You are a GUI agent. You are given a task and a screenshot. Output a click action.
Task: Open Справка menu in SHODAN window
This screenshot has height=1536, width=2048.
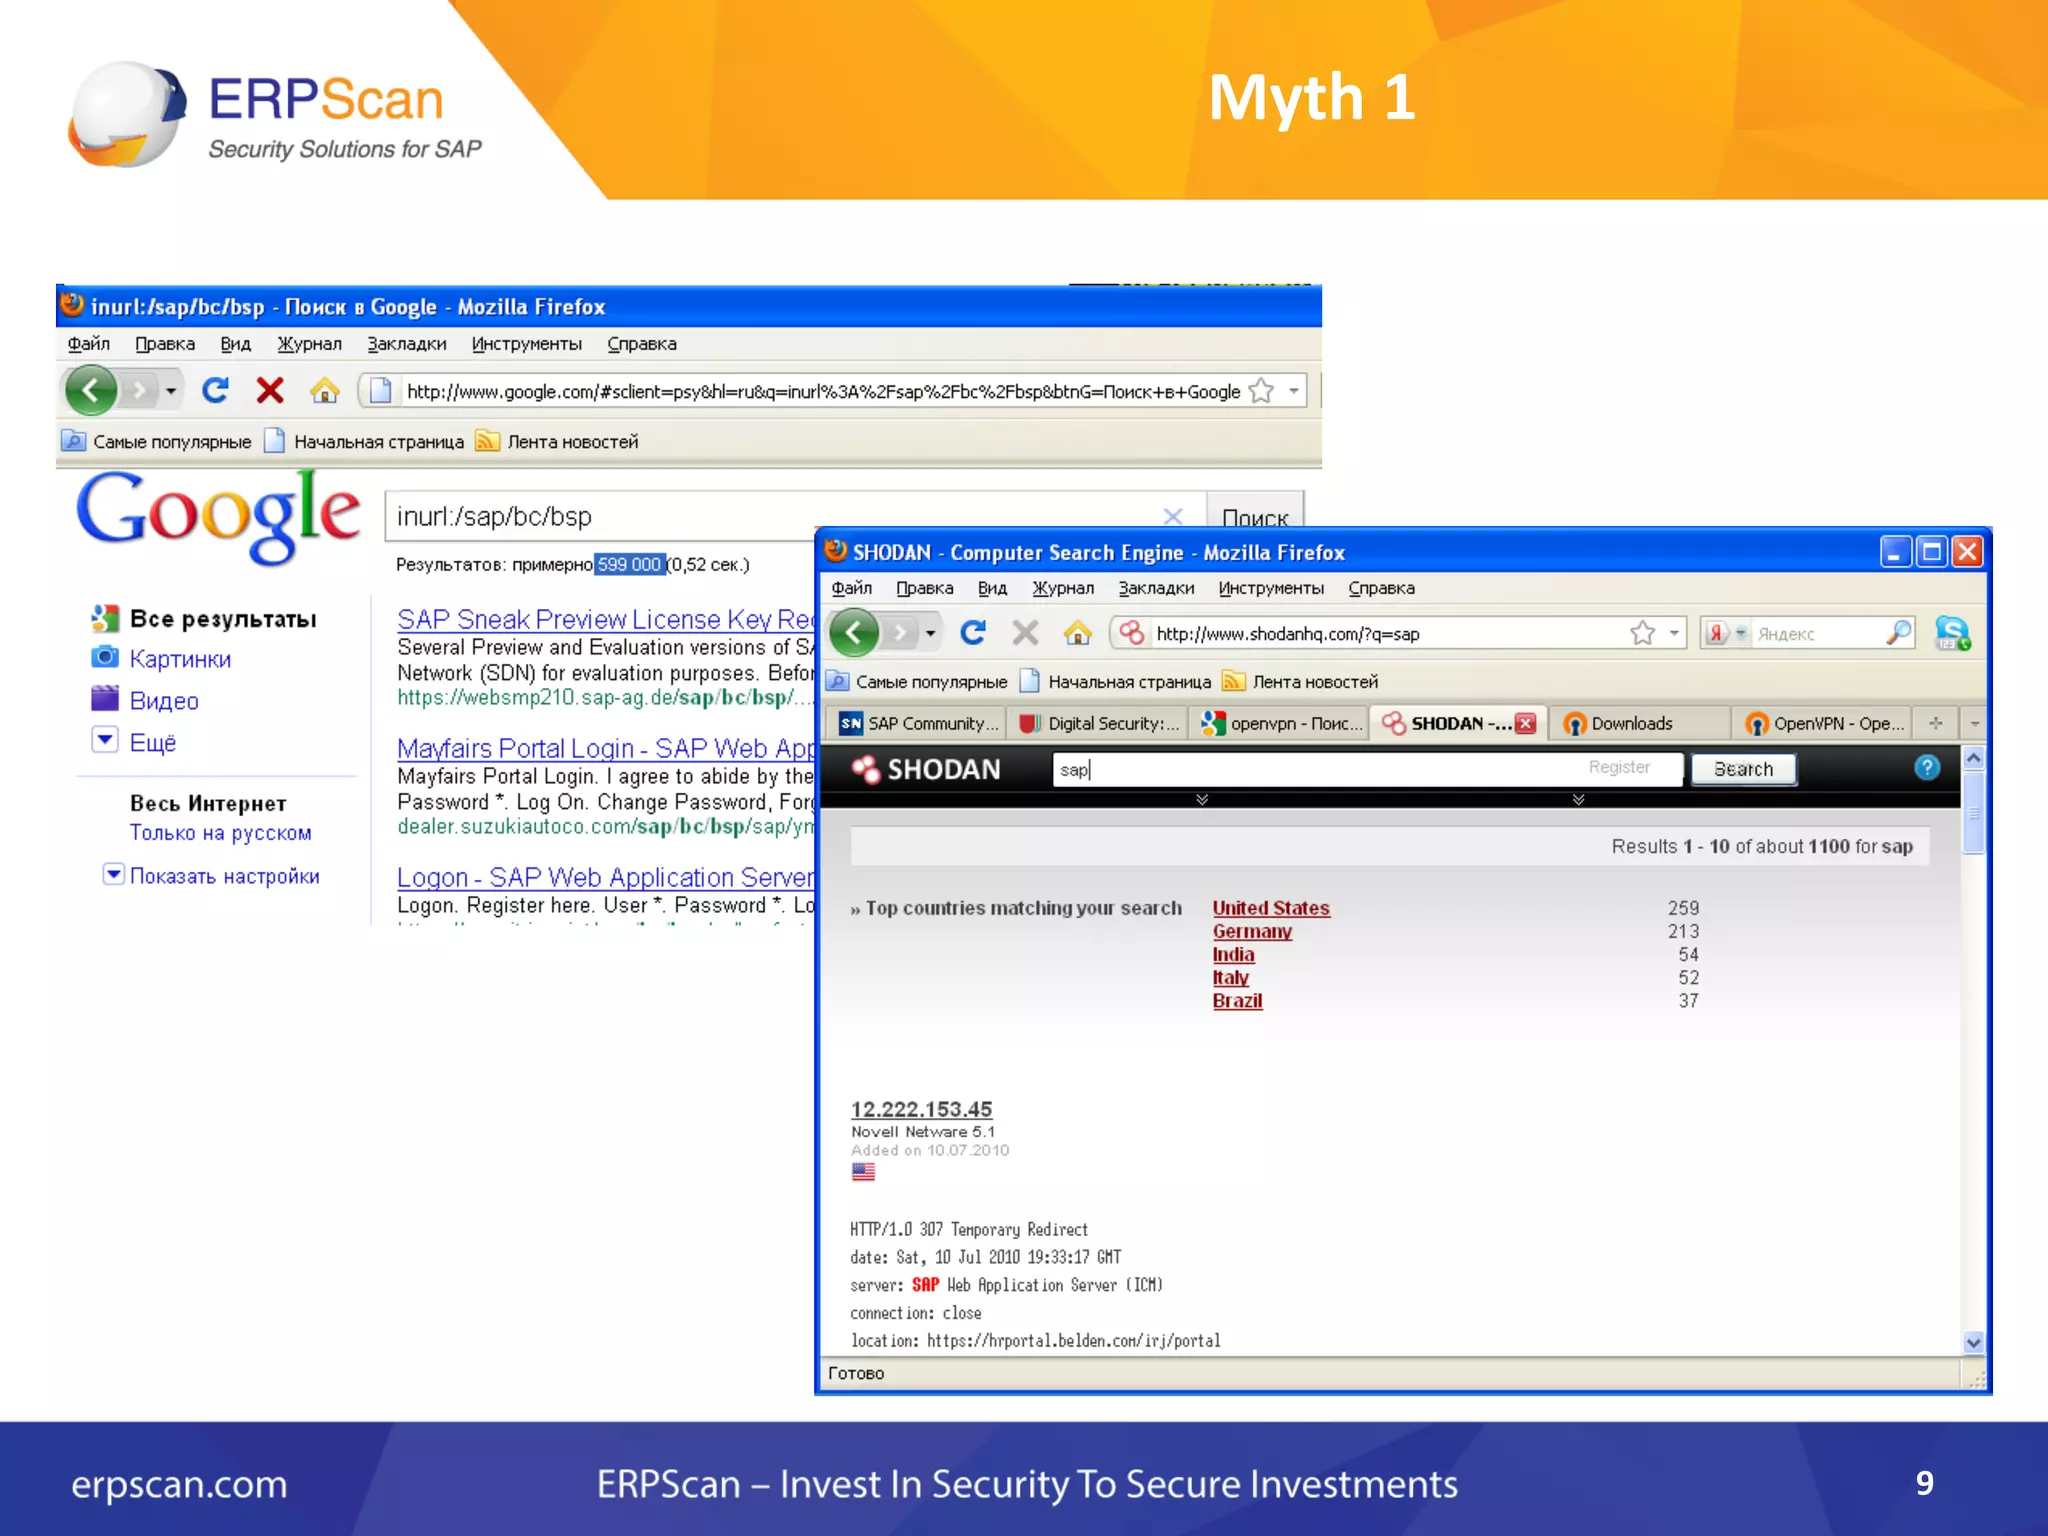click(1381, 588)
